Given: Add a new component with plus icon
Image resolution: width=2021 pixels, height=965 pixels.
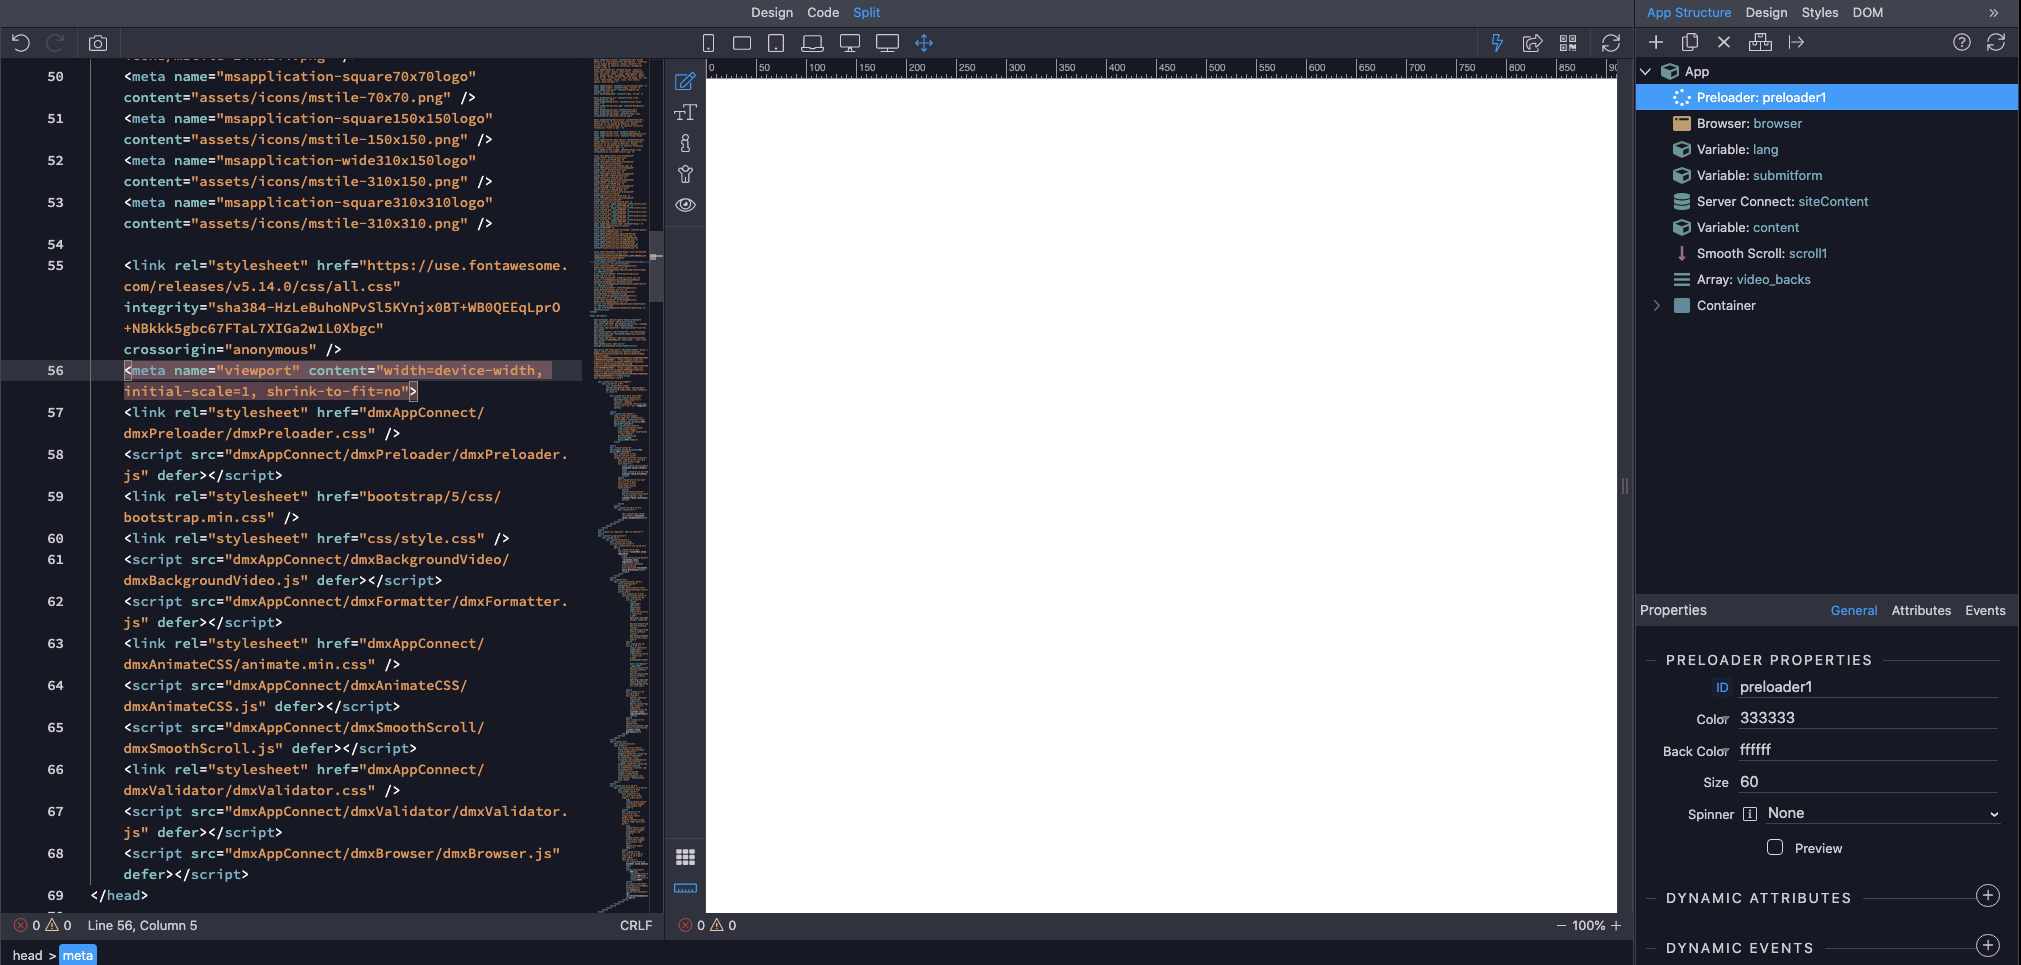Looking at the screenshot, I should pyautogui.click(x=1656, y=42).
